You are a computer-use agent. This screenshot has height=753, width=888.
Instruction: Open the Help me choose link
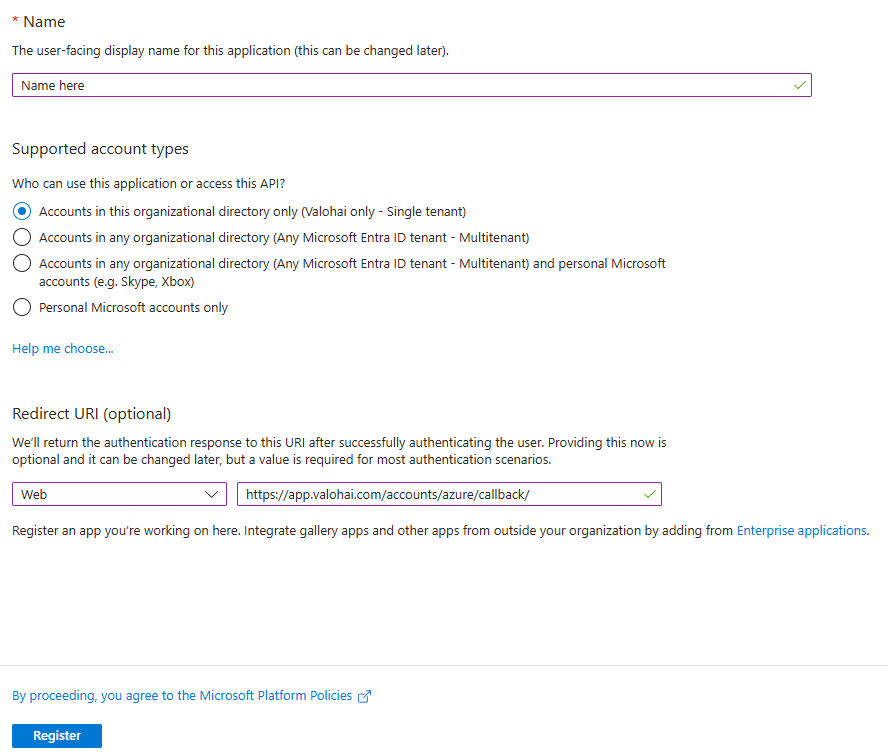click(63, 349)
